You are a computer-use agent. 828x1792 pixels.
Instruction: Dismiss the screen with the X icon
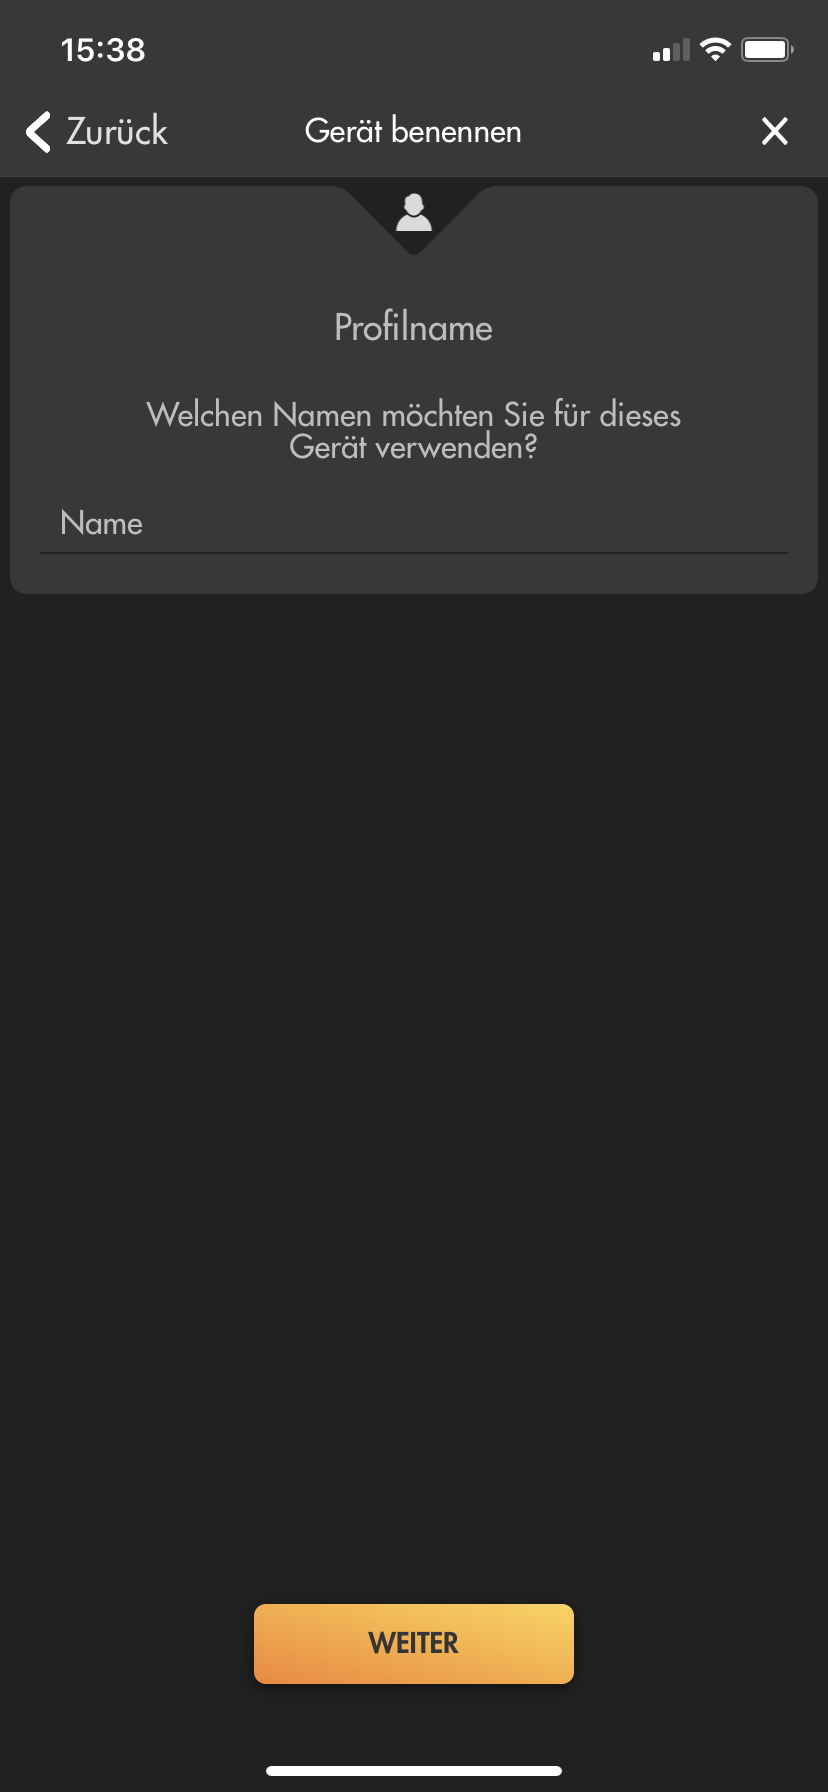(775, 131)
